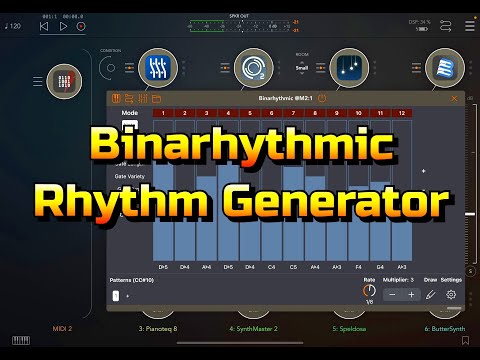Open the SynthMaster 2 instrument node
Image resolution: width=480 pixels, height=360 pixels.
pyautogui.click(x=254, y=68)
